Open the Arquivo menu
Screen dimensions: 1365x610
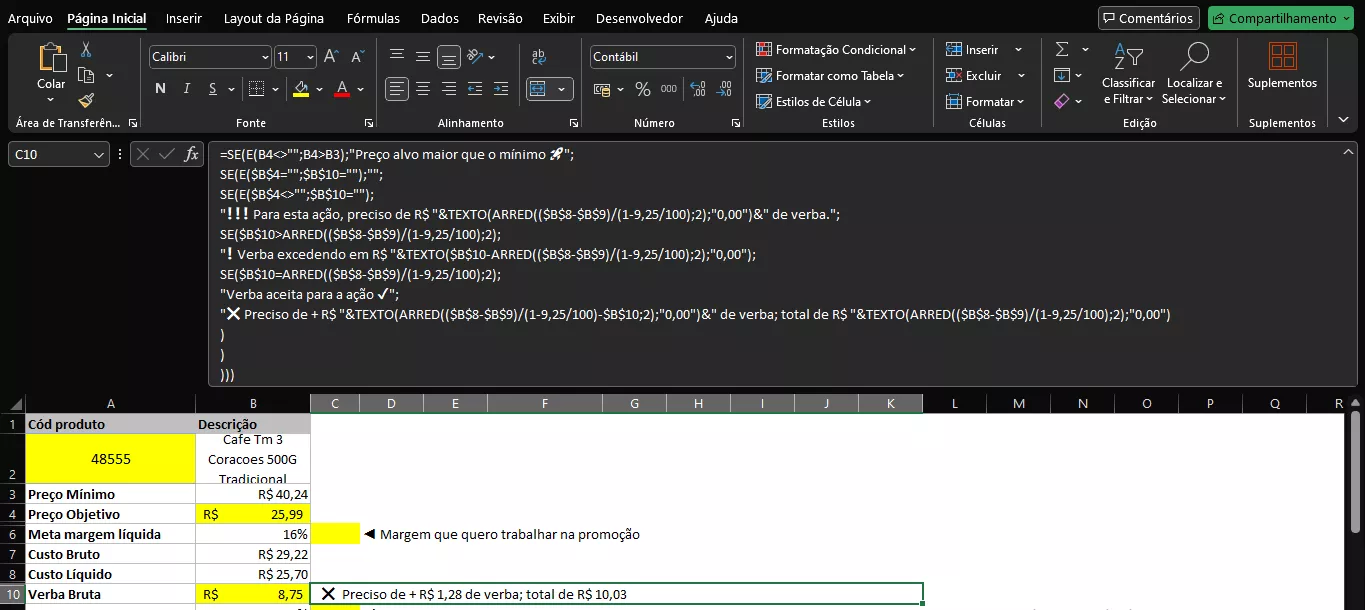[x=30, y=18]
